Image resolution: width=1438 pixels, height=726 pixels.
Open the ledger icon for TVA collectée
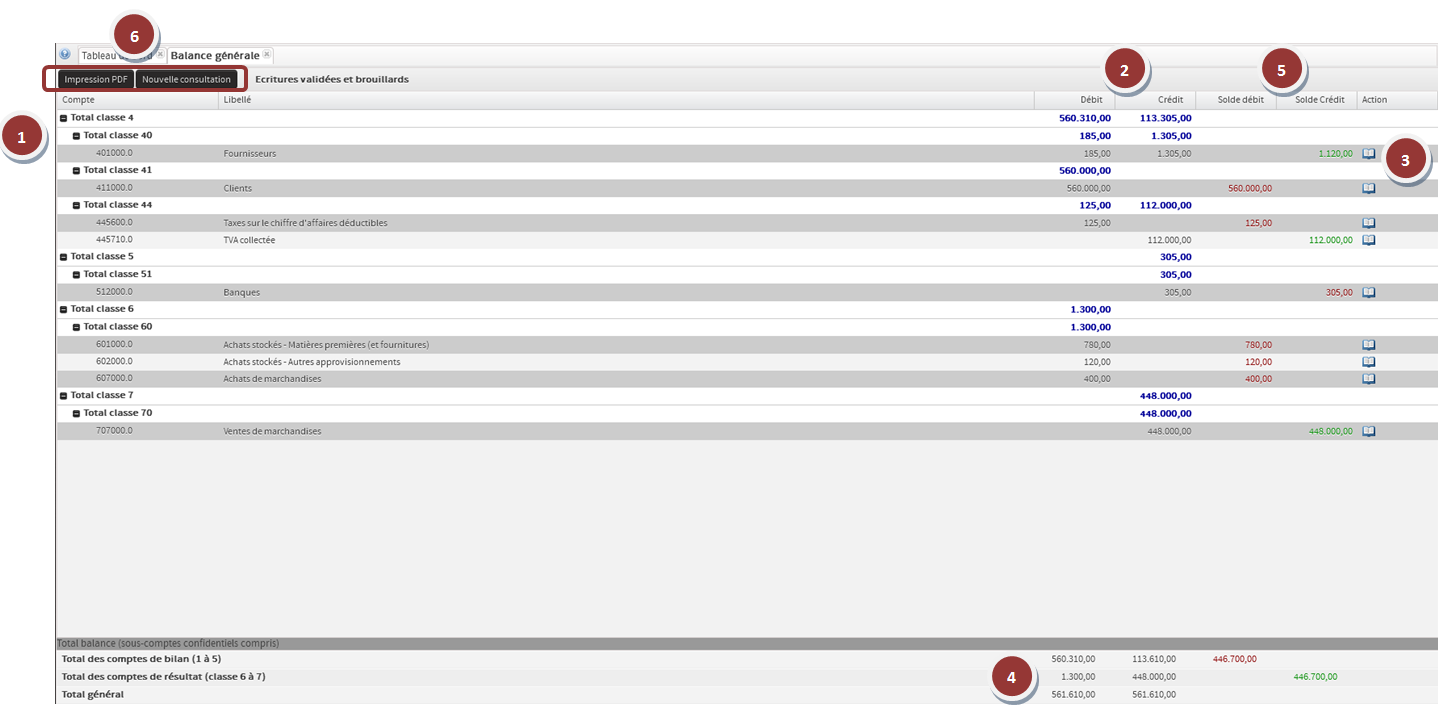[1369, 240]
